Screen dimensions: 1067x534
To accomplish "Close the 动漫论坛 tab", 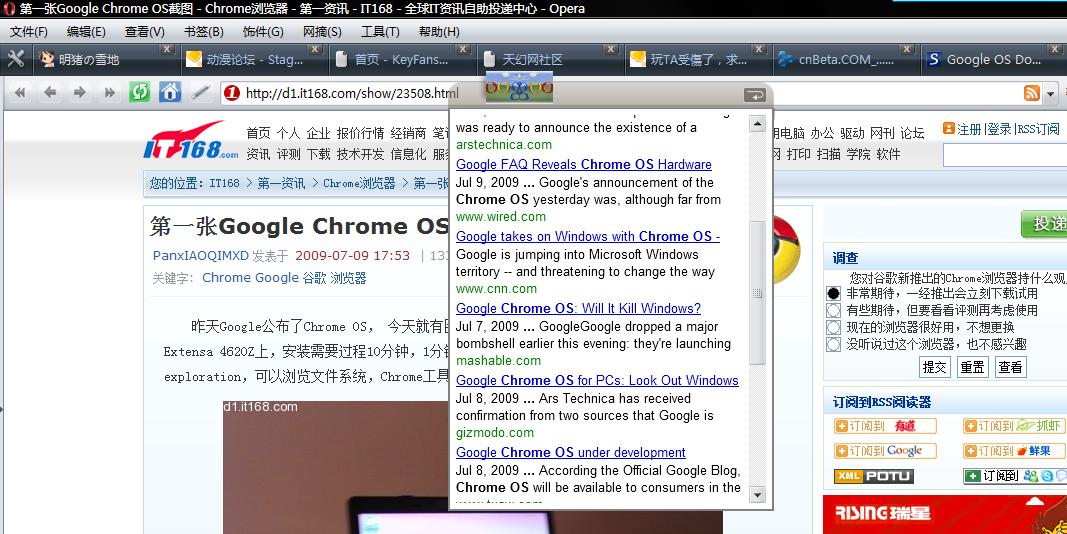I will pos(314,49).
